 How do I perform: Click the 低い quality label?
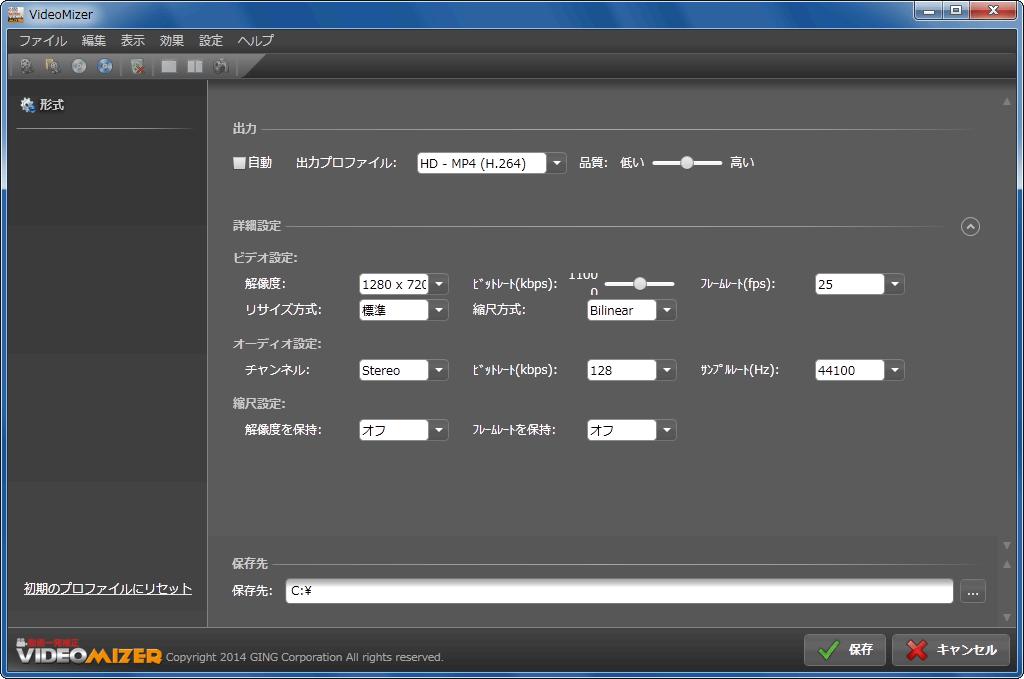point(632,163)
